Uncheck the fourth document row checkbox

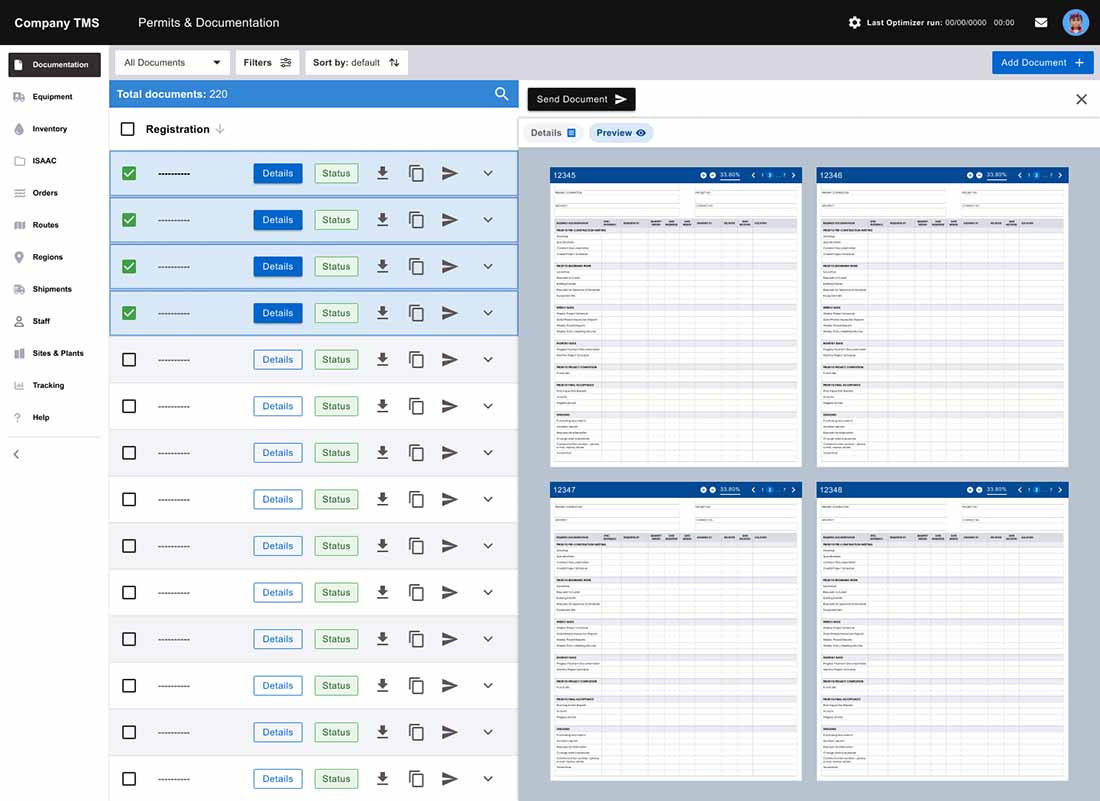click(x=129, y=313)
